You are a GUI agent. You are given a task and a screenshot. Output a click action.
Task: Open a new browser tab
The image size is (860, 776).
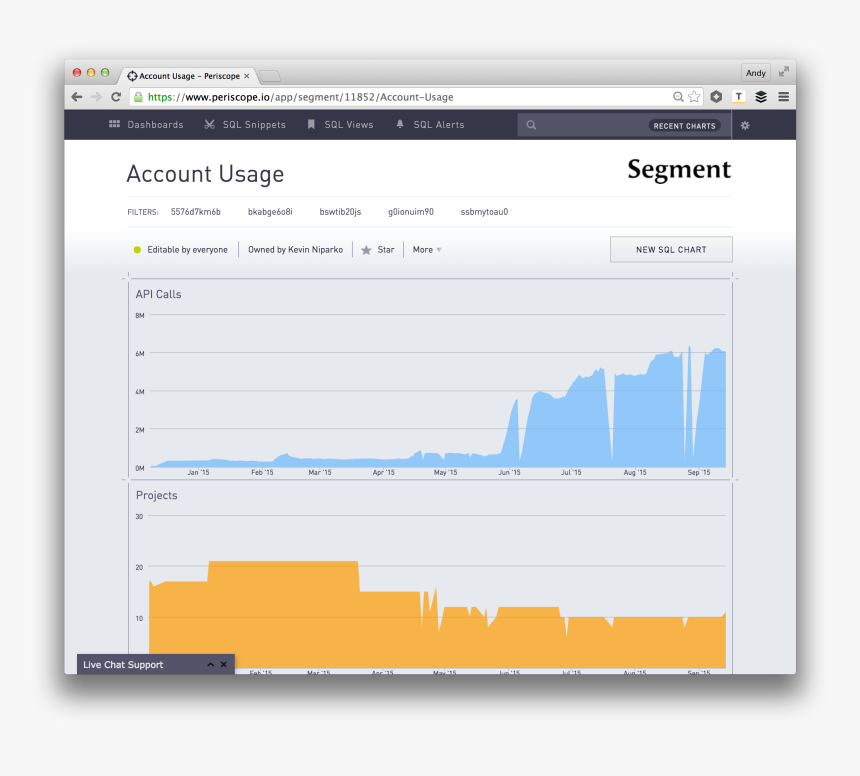coord(269,76)
